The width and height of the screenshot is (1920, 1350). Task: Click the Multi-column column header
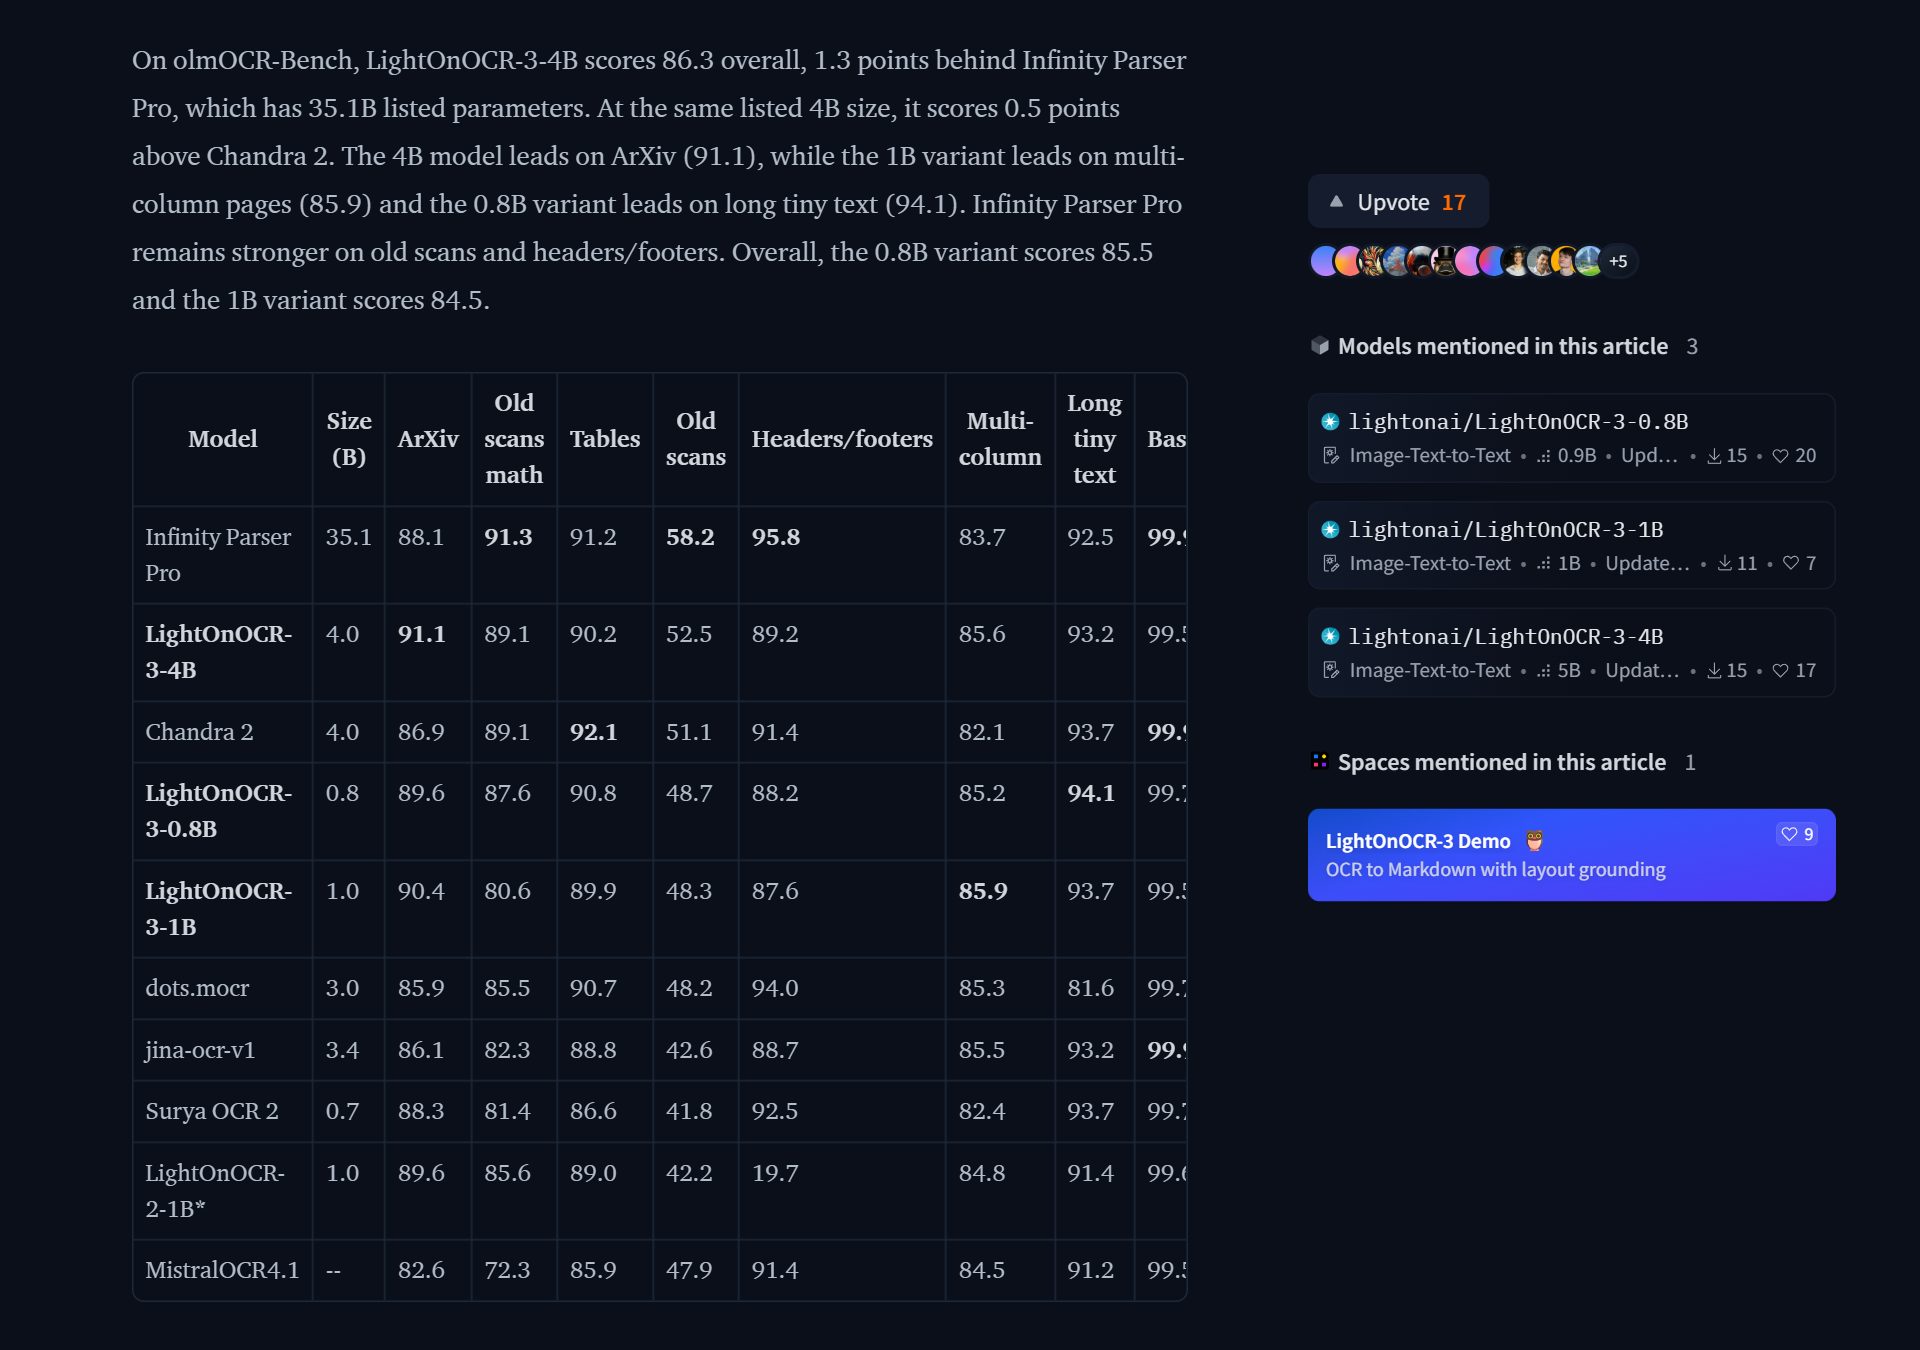[1000, 439]
